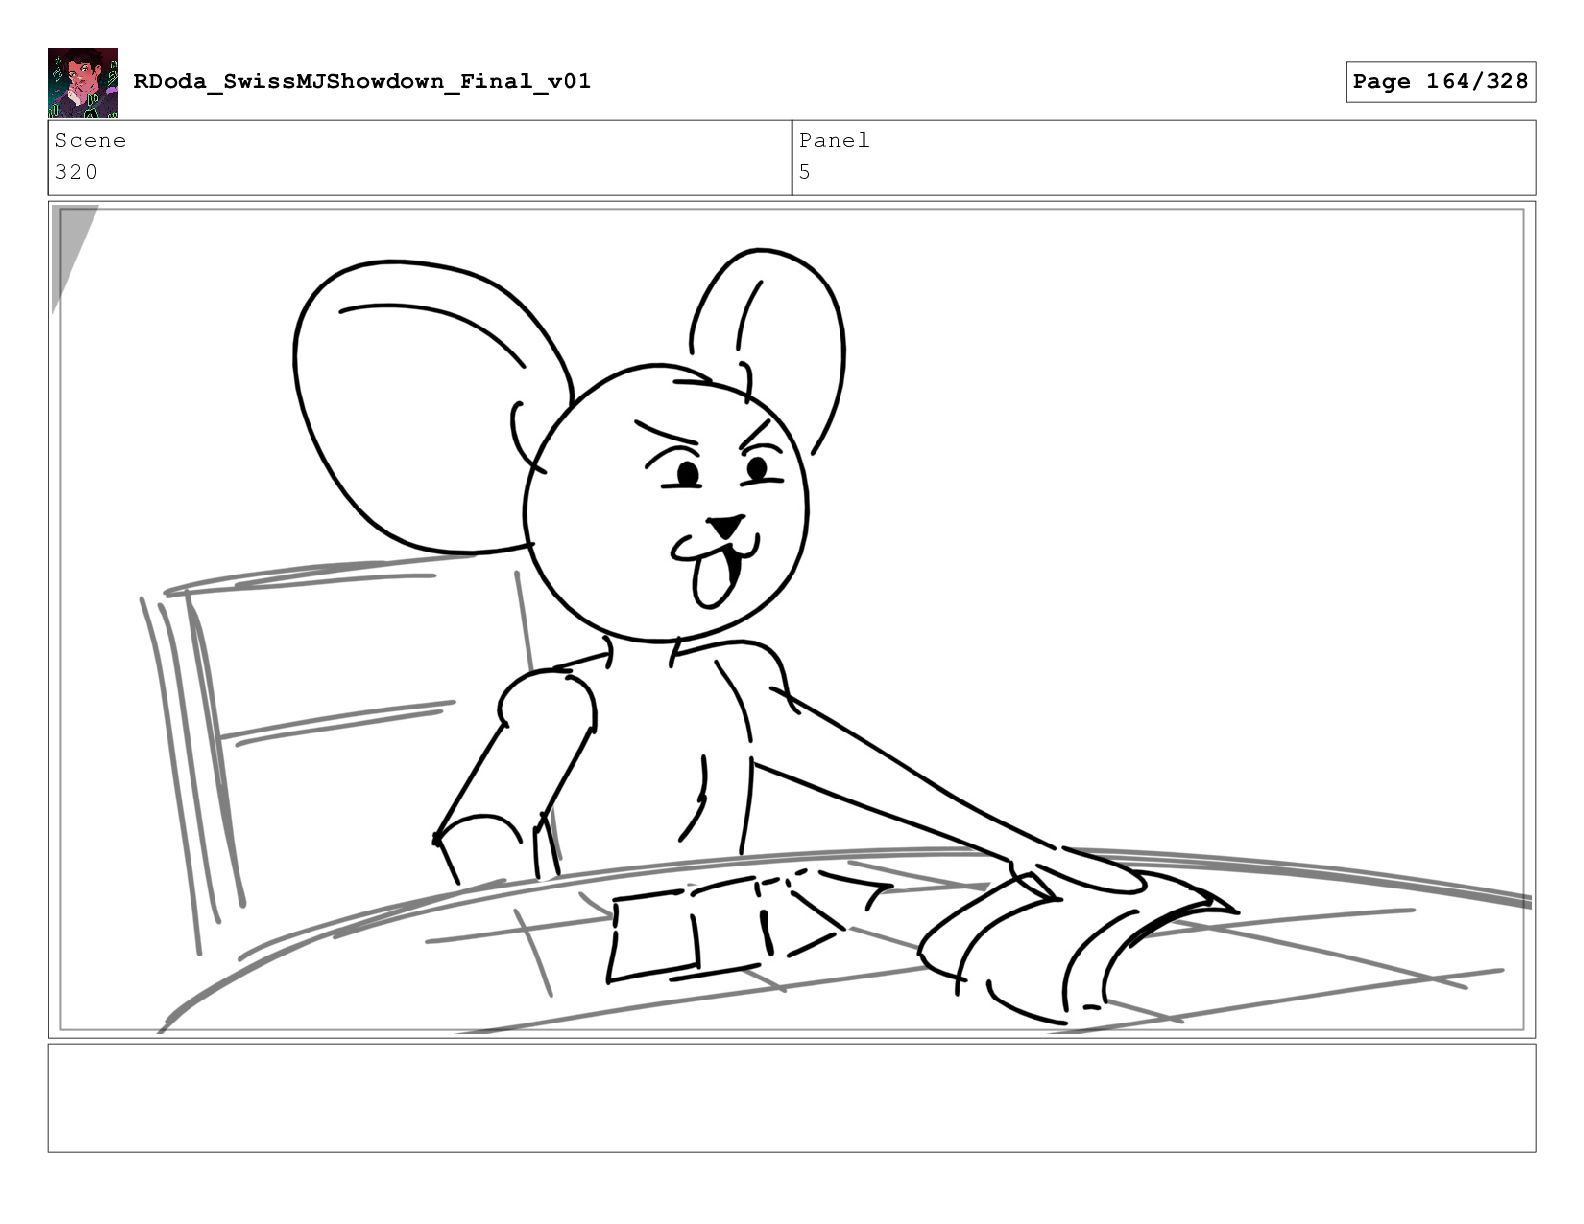This screenshot has width=1584, height=1224.
Task: Click the Panel label field
Action: pyautogui.click(x=1164, y=158)
